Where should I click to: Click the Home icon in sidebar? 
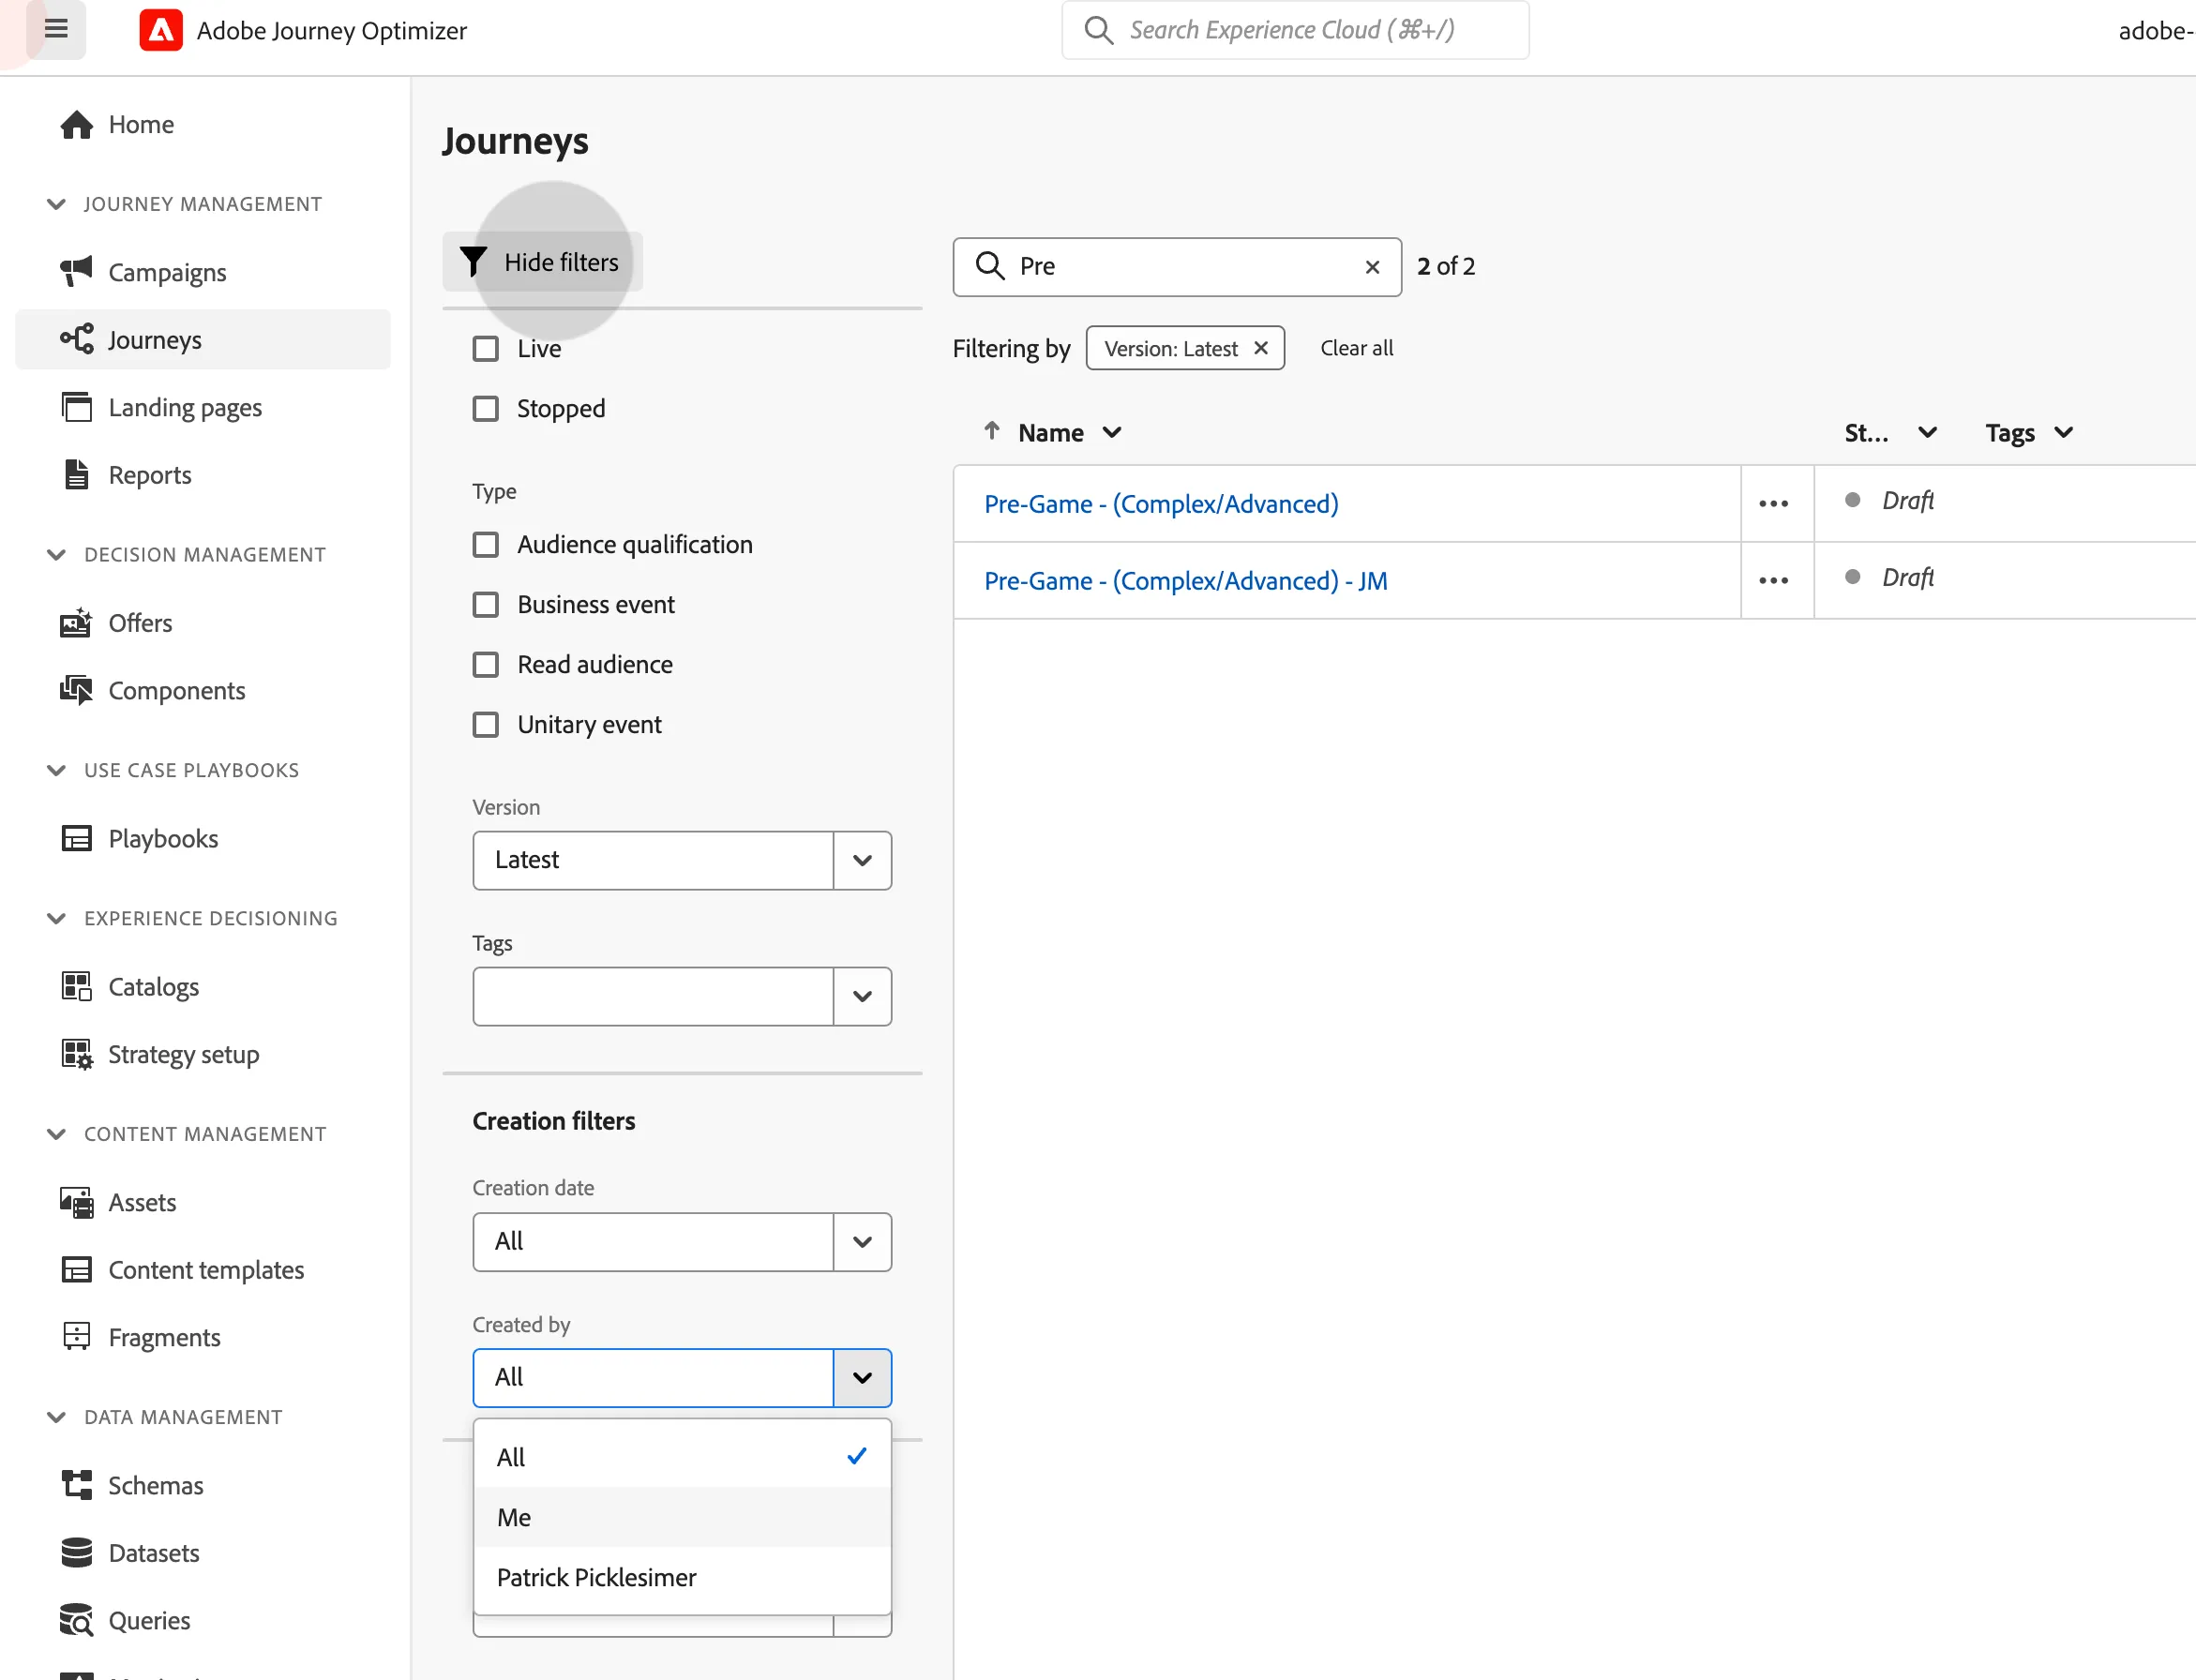tap(77, 125)
